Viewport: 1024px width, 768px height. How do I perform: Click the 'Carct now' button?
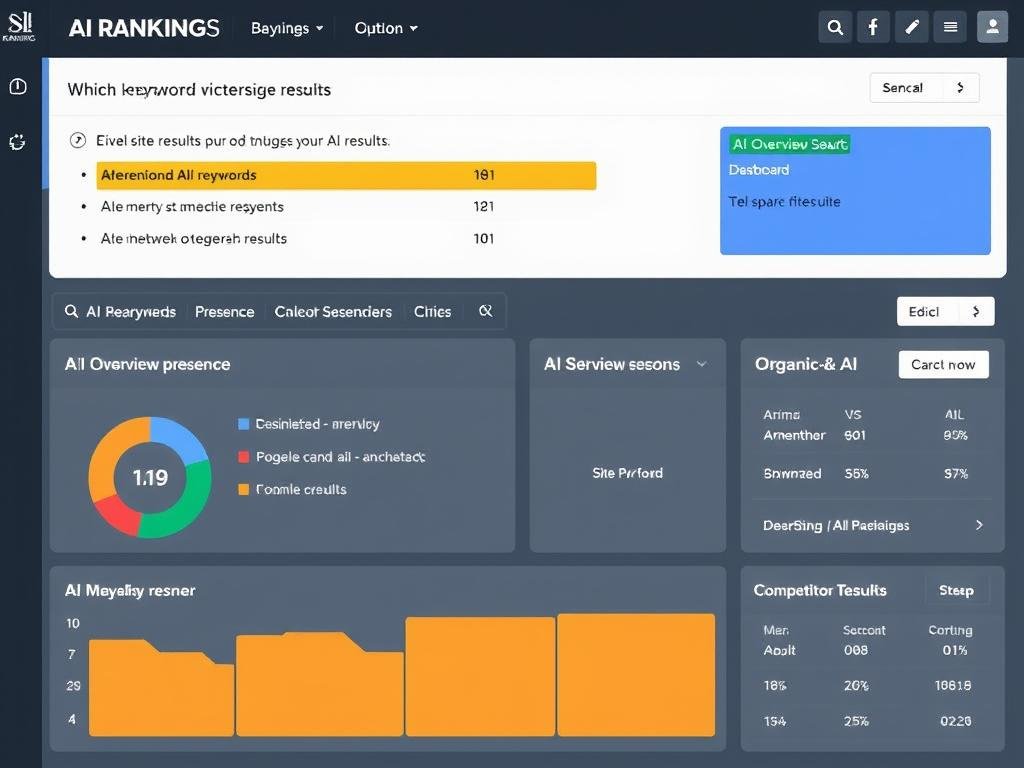(x=943, y=364)
